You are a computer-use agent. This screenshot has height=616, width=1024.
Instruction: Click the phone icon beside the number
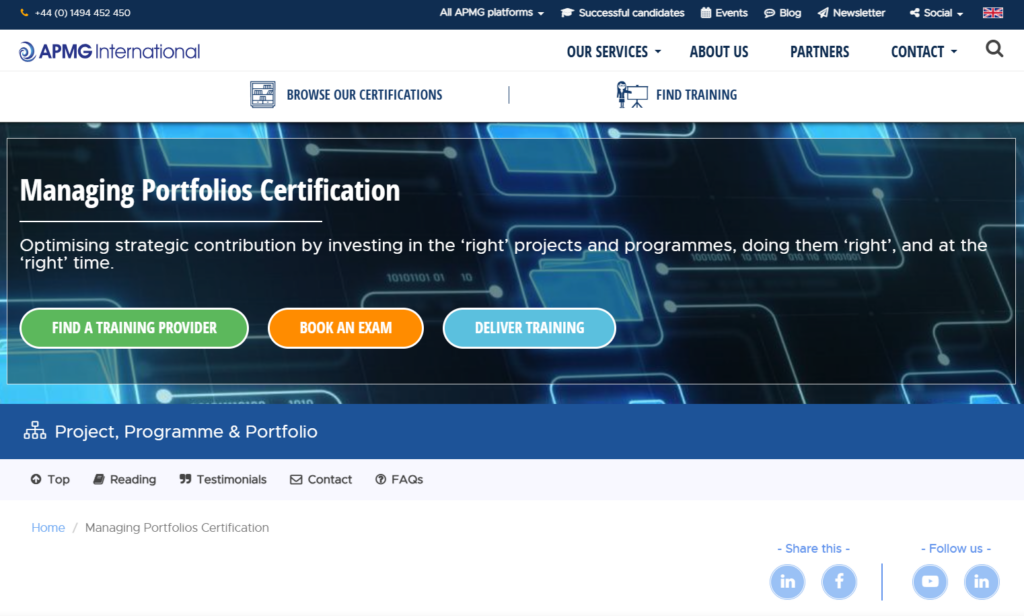24,13
